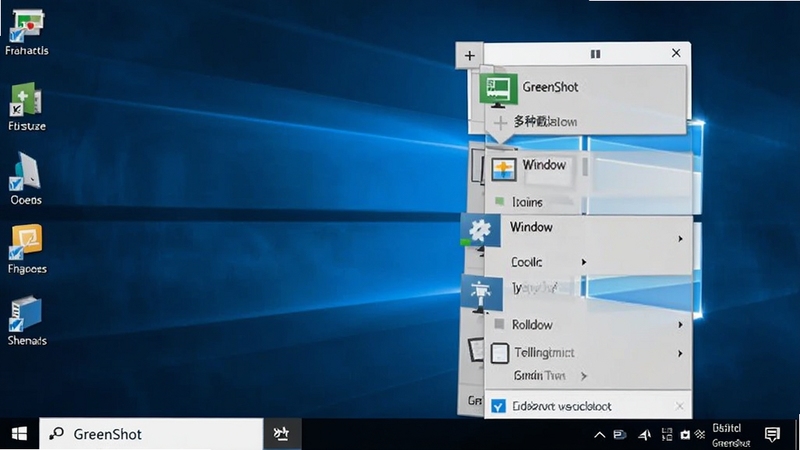Click the blue figure icon tile
800x450 pixels.
click(x=481, y=293)
